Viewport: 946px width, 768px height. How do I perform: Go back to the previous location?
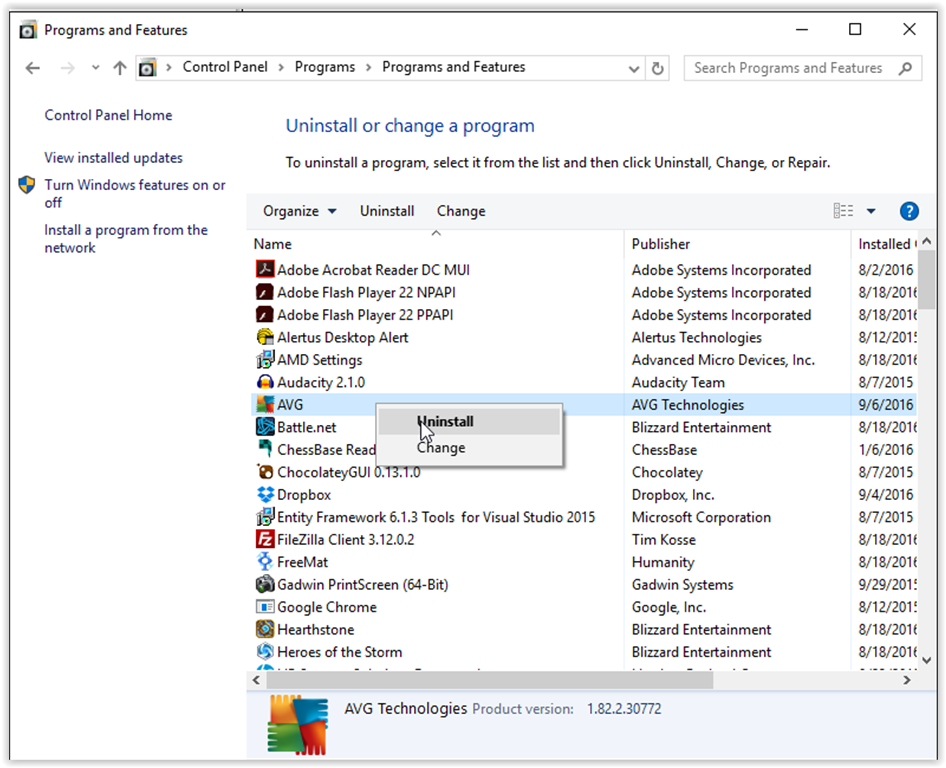pyautogui.click(x=33, y=68)
